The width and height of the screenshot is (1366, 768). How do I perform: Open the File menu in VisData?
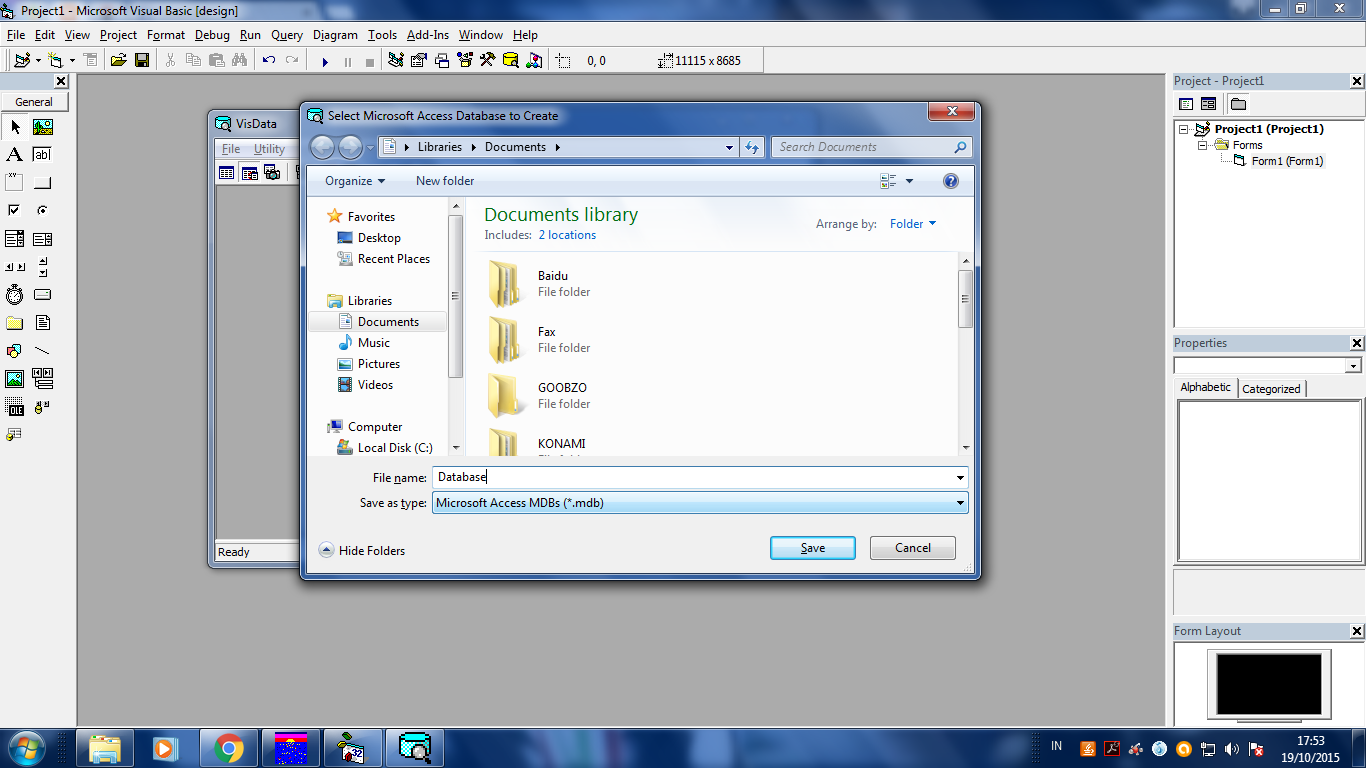pyautogui.click(x=231, y=148)
